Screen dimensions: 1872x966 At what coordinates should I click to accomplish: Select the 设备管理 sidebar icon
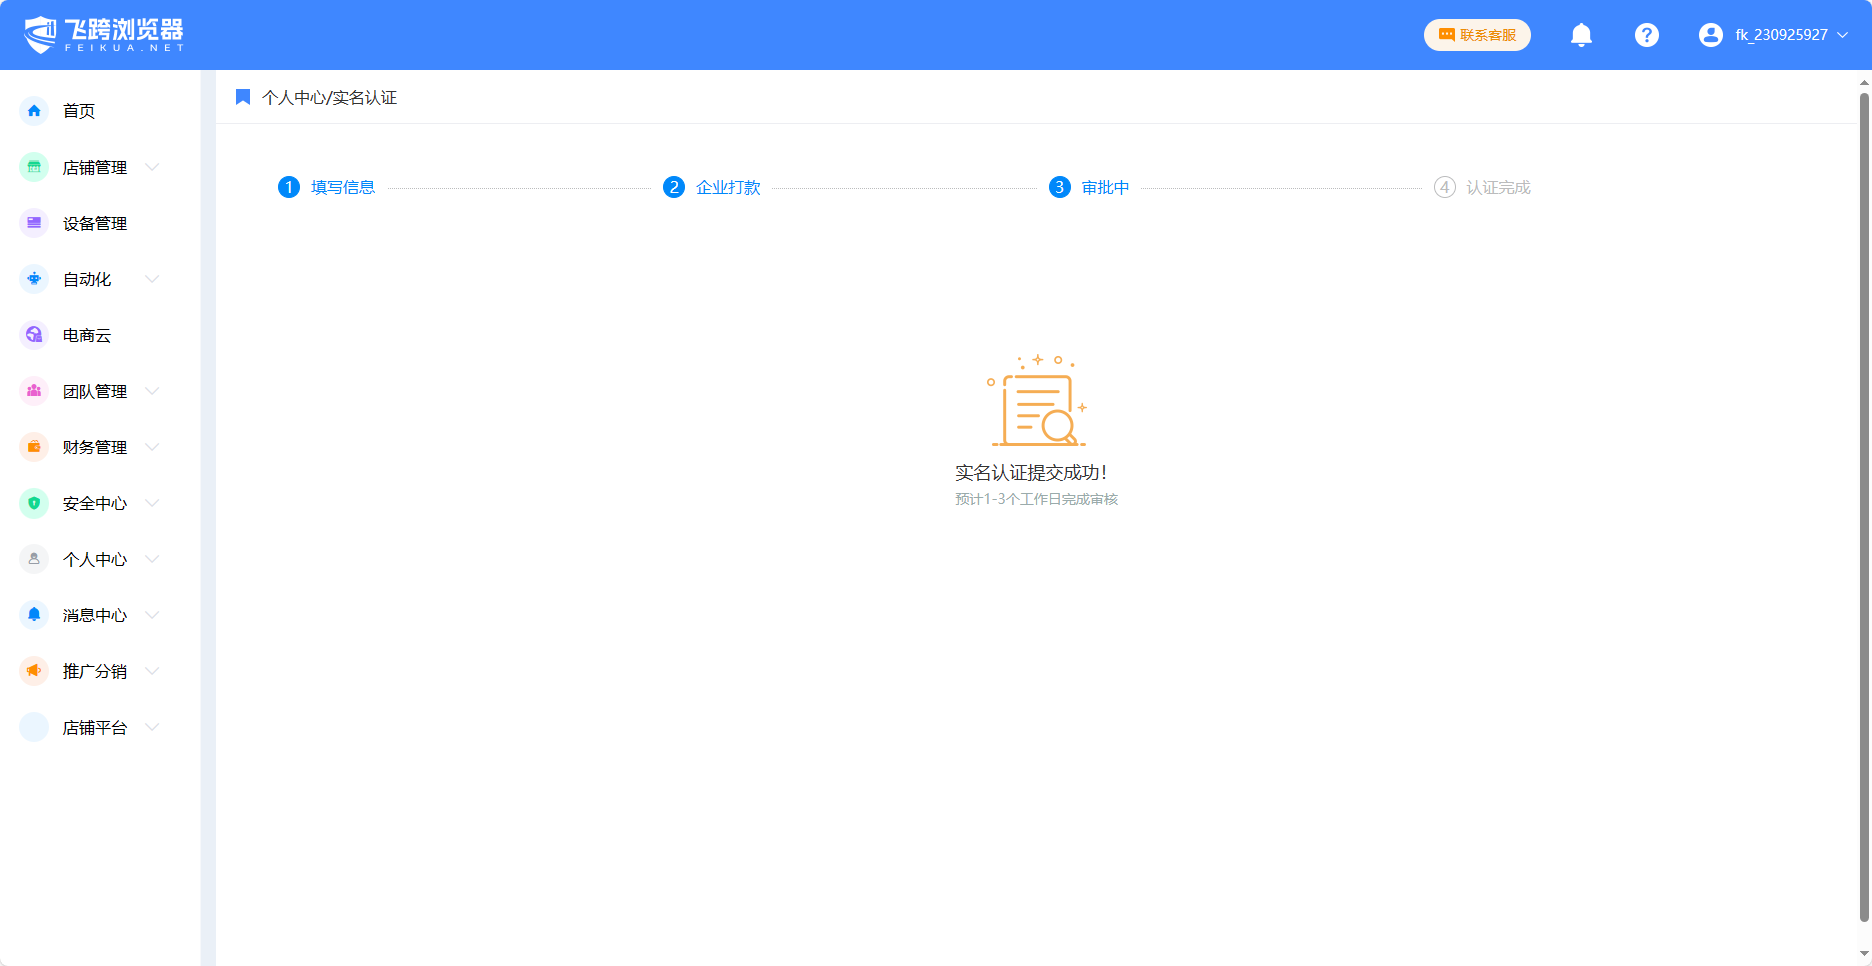coord(34,223)
